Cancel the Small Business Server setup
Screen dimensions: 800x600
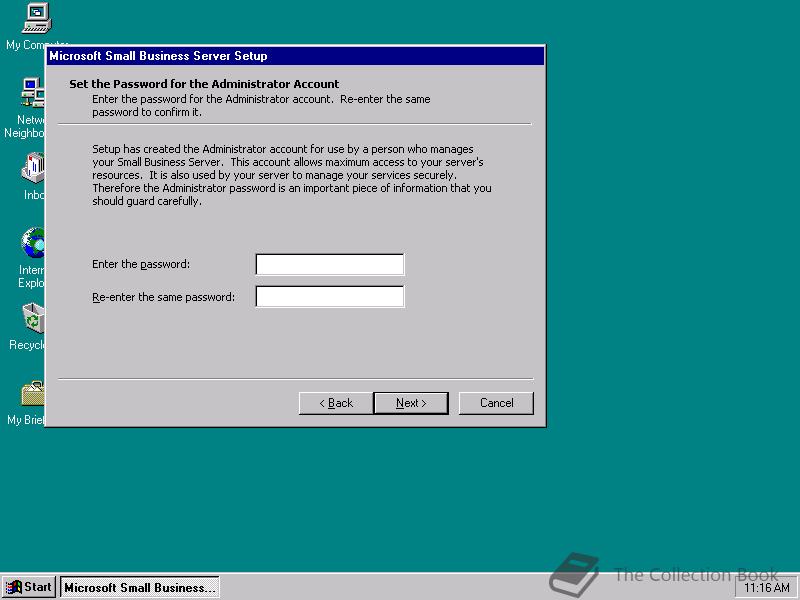[x=496, y=403]
